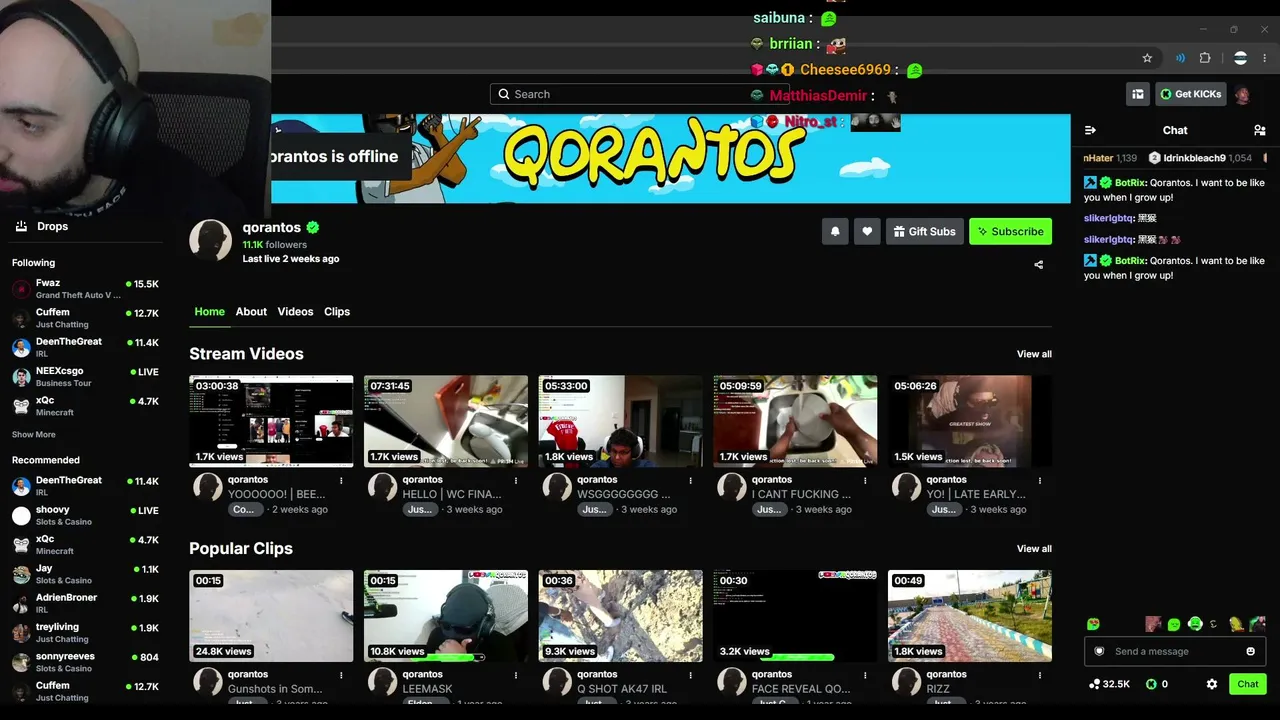This screenshot has width=1280, height=720.
Task: Open options menu for Q SHOT AK47 IRL clip
Action: (690, 675)
